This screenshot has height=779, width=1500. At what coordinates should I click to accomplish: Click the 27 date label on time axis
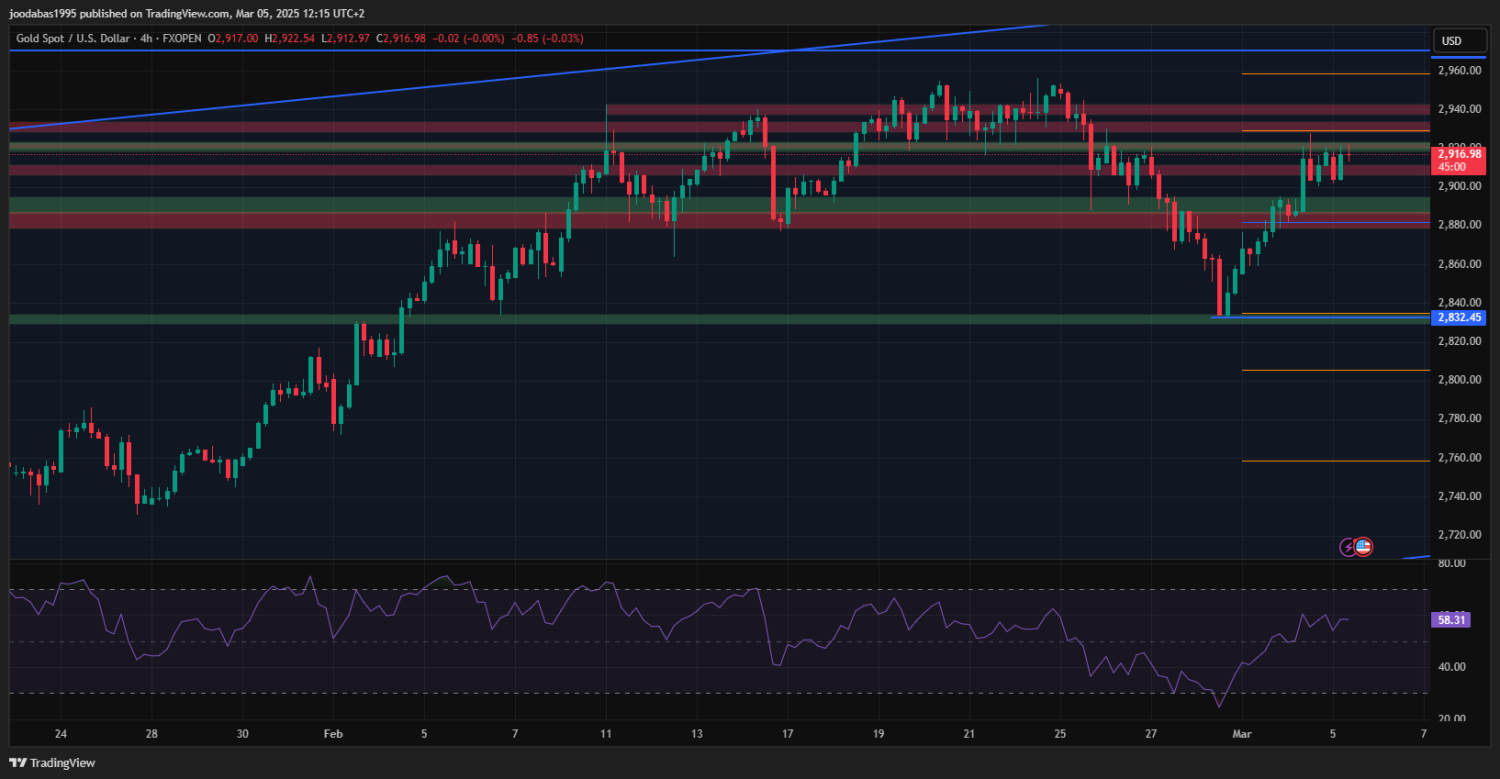[x=1151, y=734]
